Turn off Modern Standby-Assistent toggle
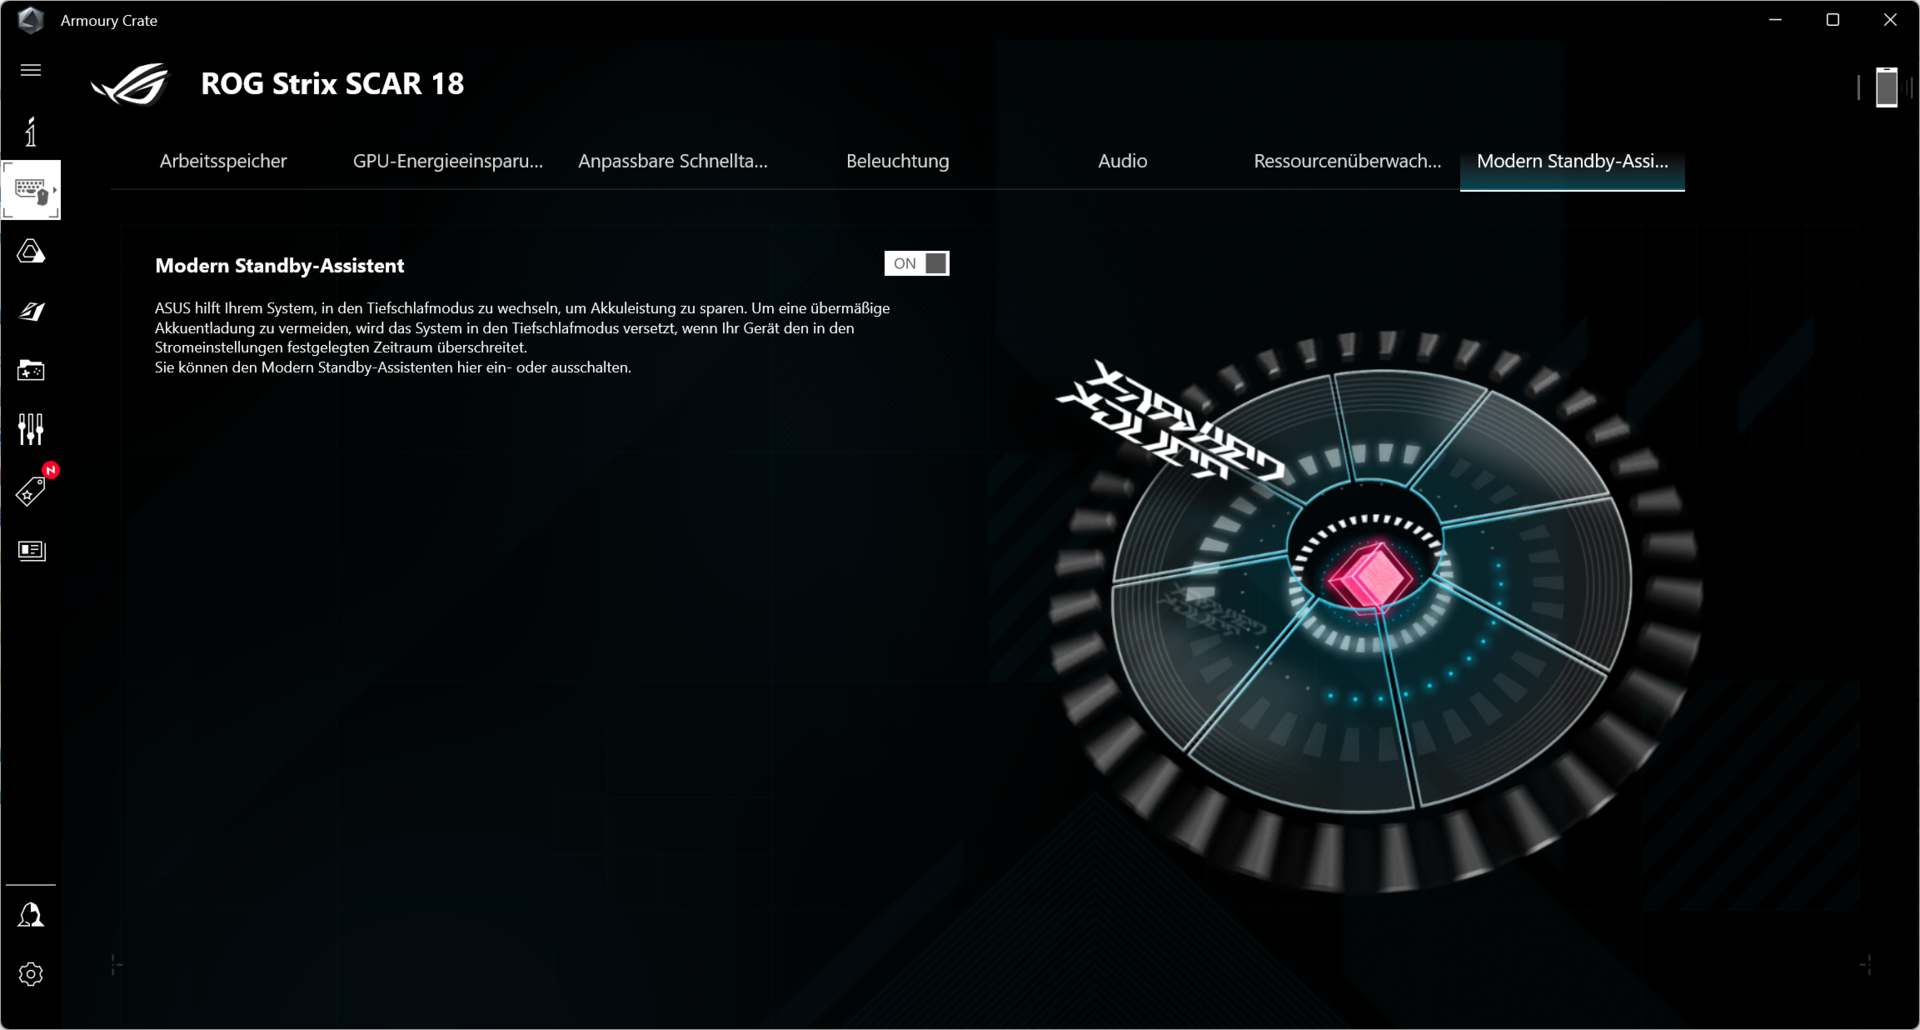 pos(916,263)
